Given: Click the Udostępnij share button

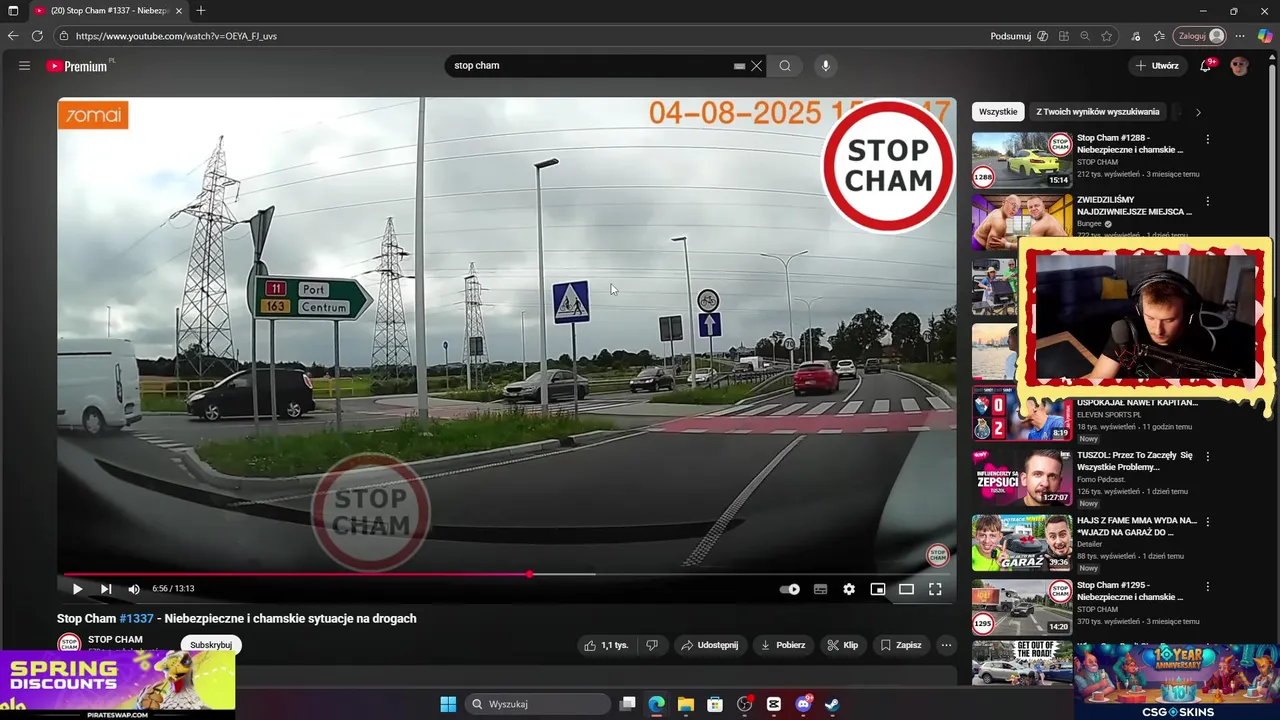Looking at the screenshot, I should pyautogui.click(x=709, y=645).
